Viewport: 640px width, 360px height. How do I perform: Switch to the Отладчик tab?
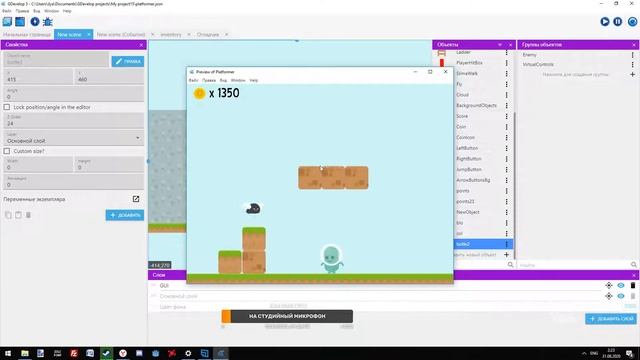point(208,35)
